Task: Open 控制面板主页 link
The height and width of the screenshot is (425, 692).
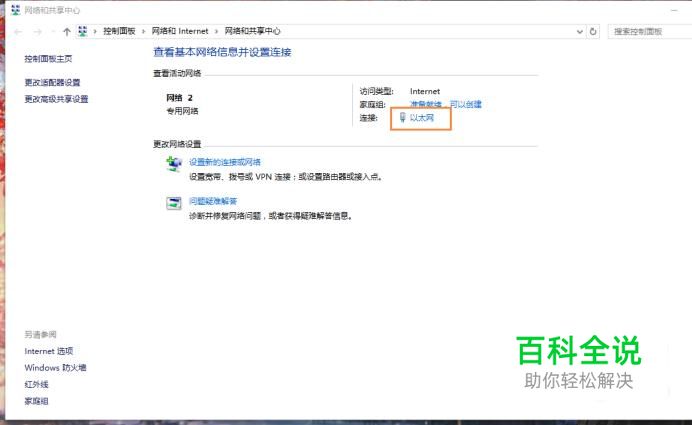Action: coord(48,59)
